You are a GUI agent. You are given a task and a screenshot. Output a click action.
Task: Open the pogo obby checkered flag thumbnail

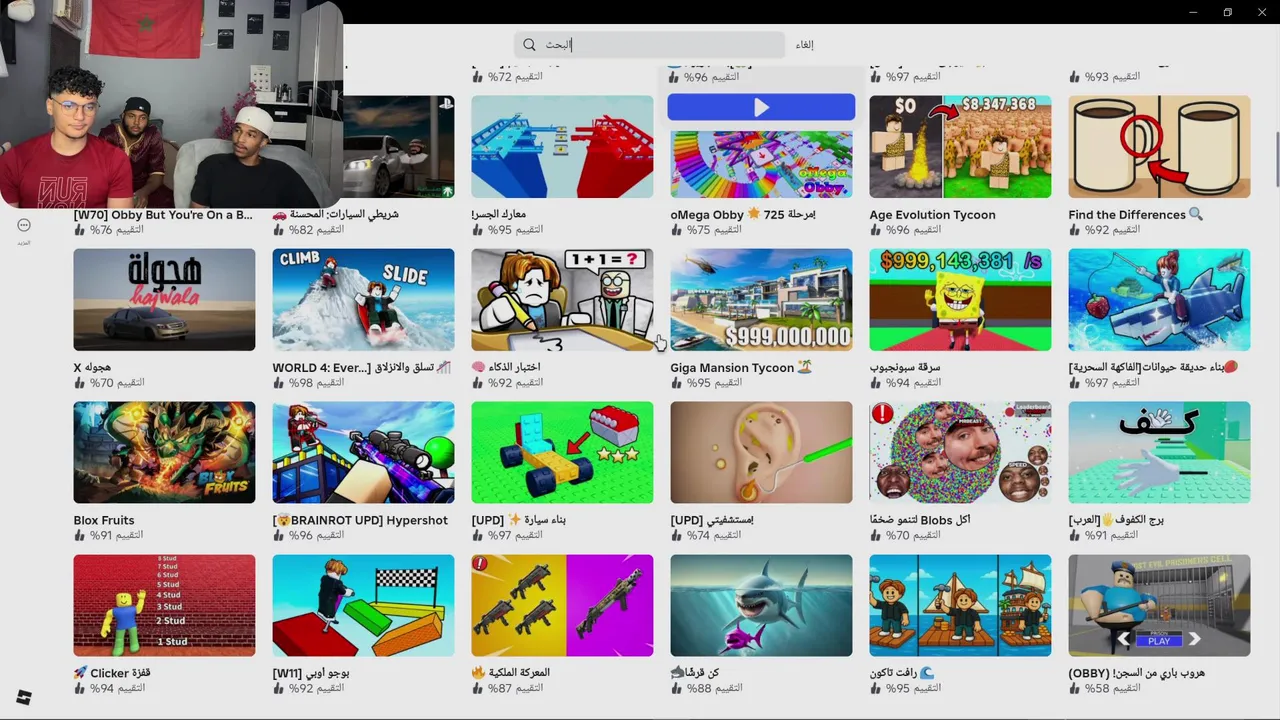pyautogui.click(x=363, y=606)
